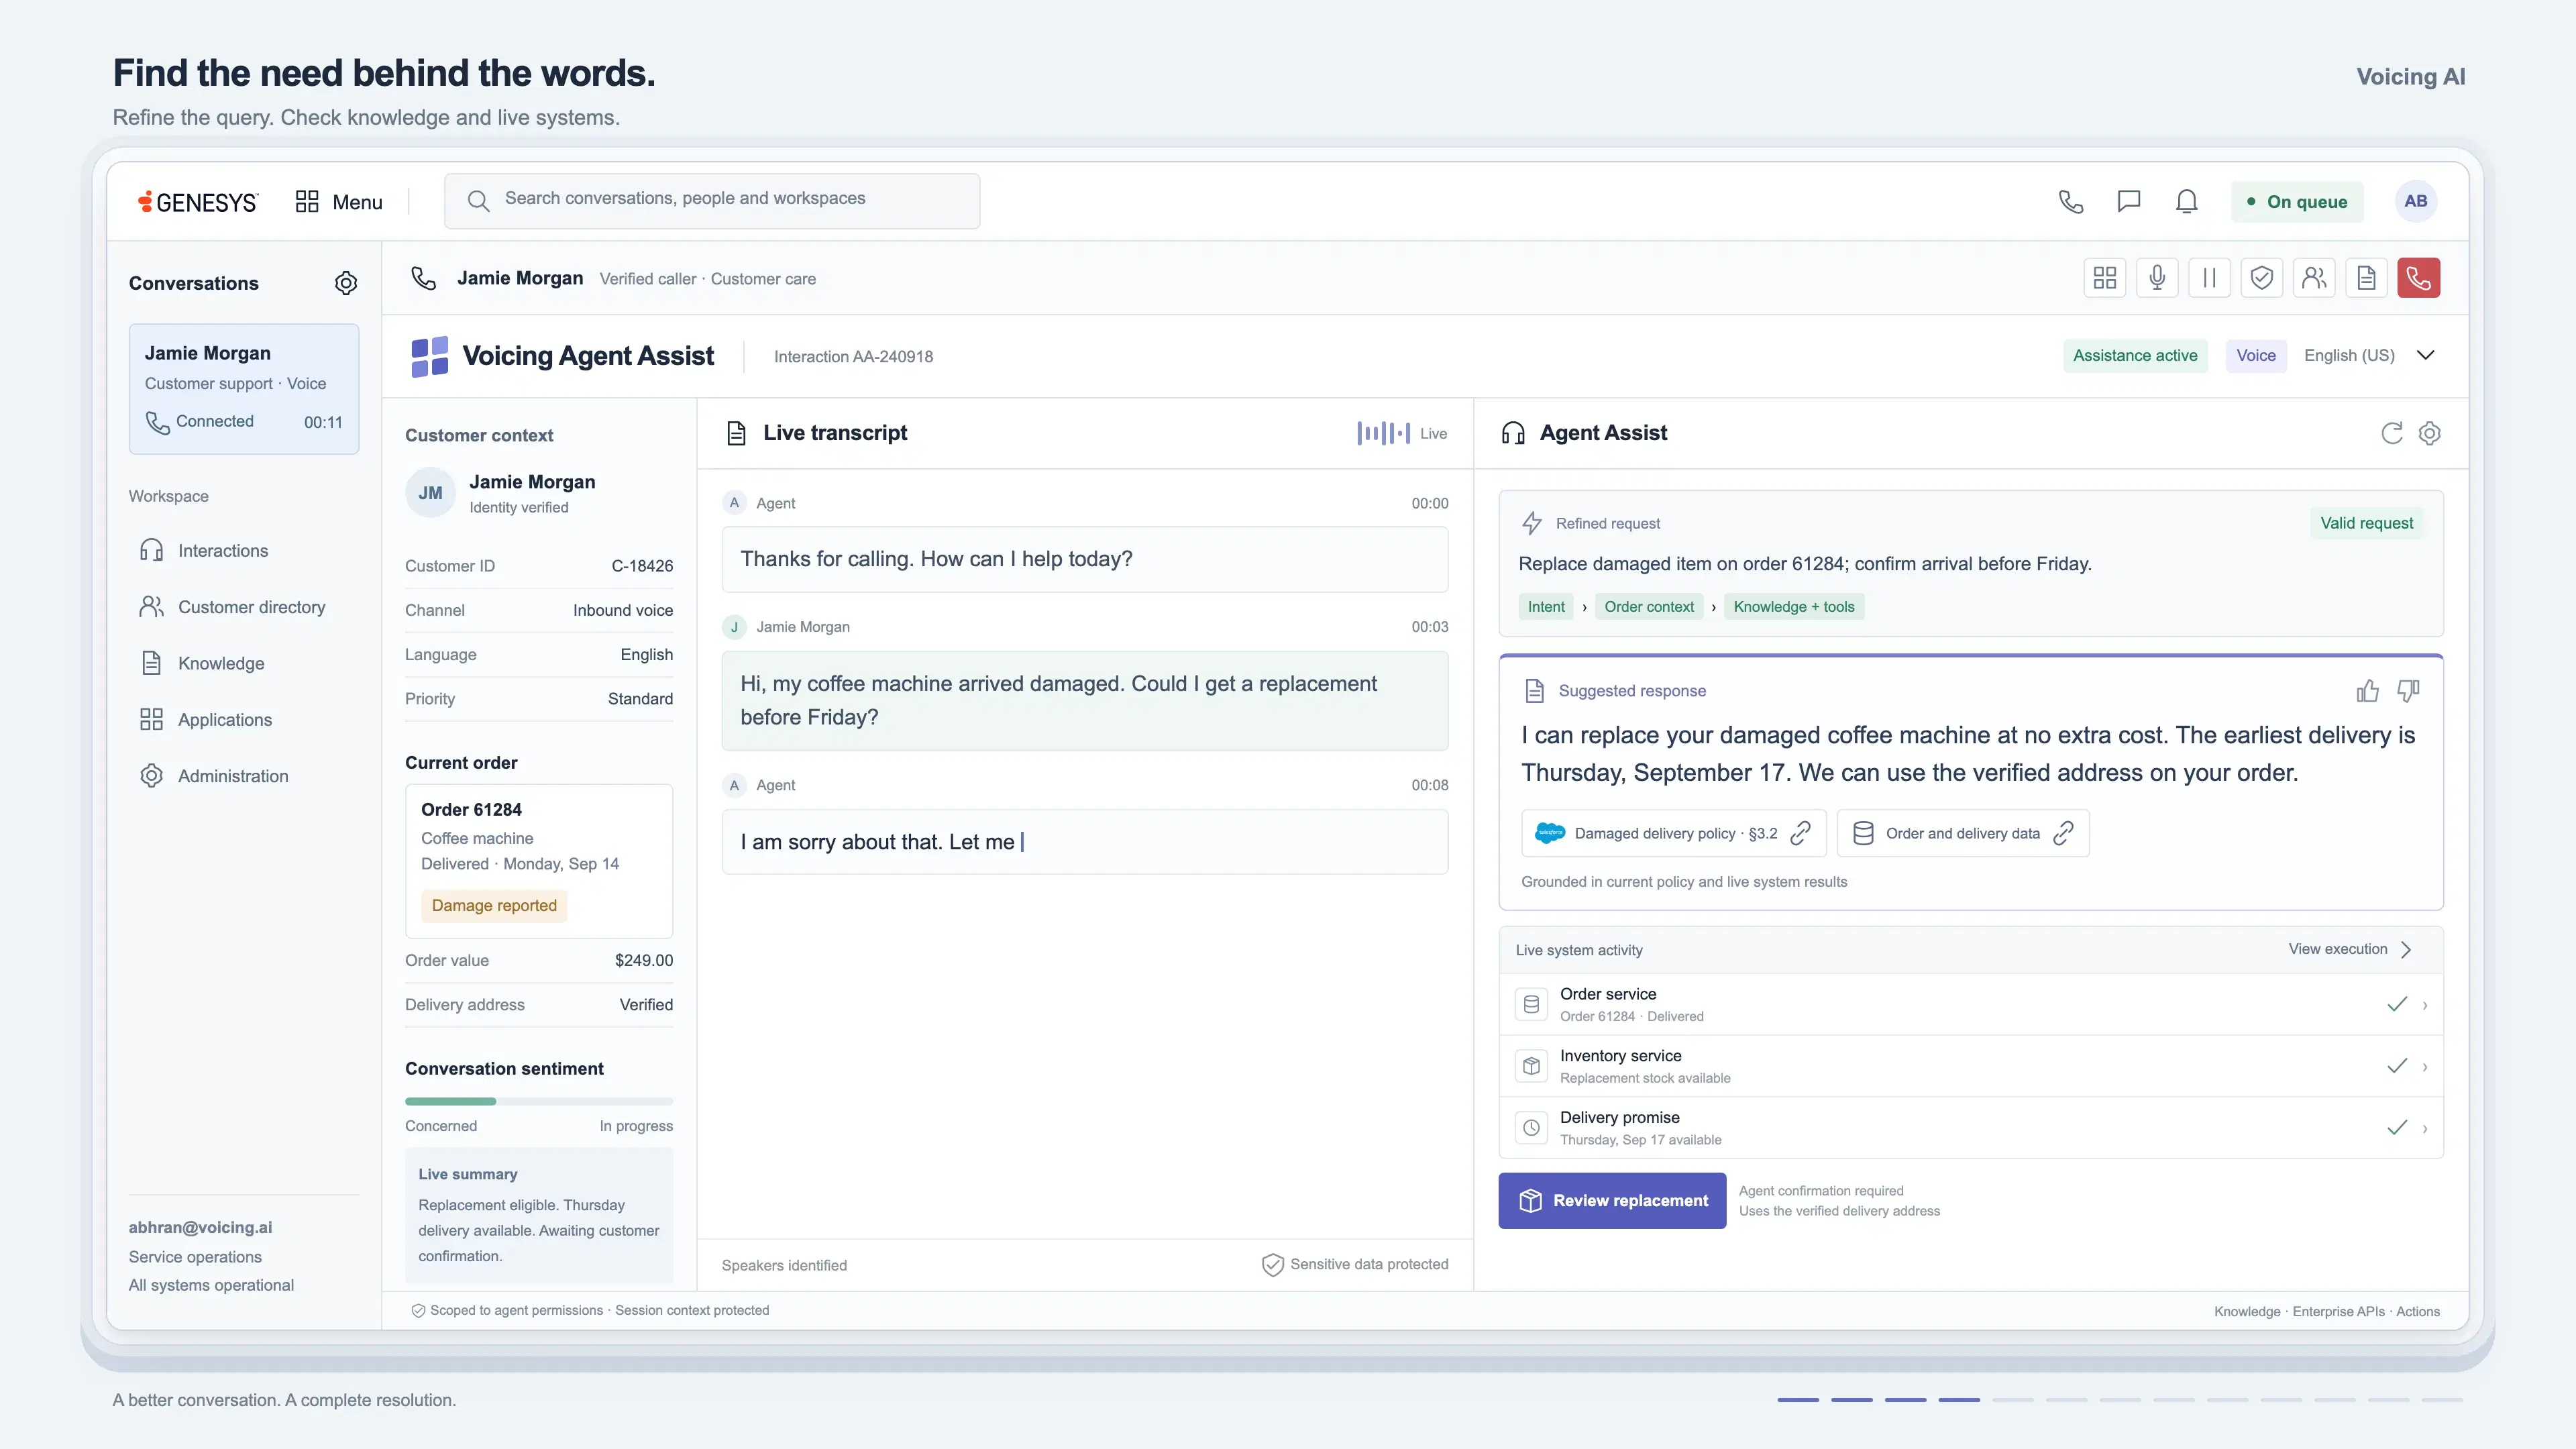
Task: Click the AB user avatar
Action: [2416, 201]
